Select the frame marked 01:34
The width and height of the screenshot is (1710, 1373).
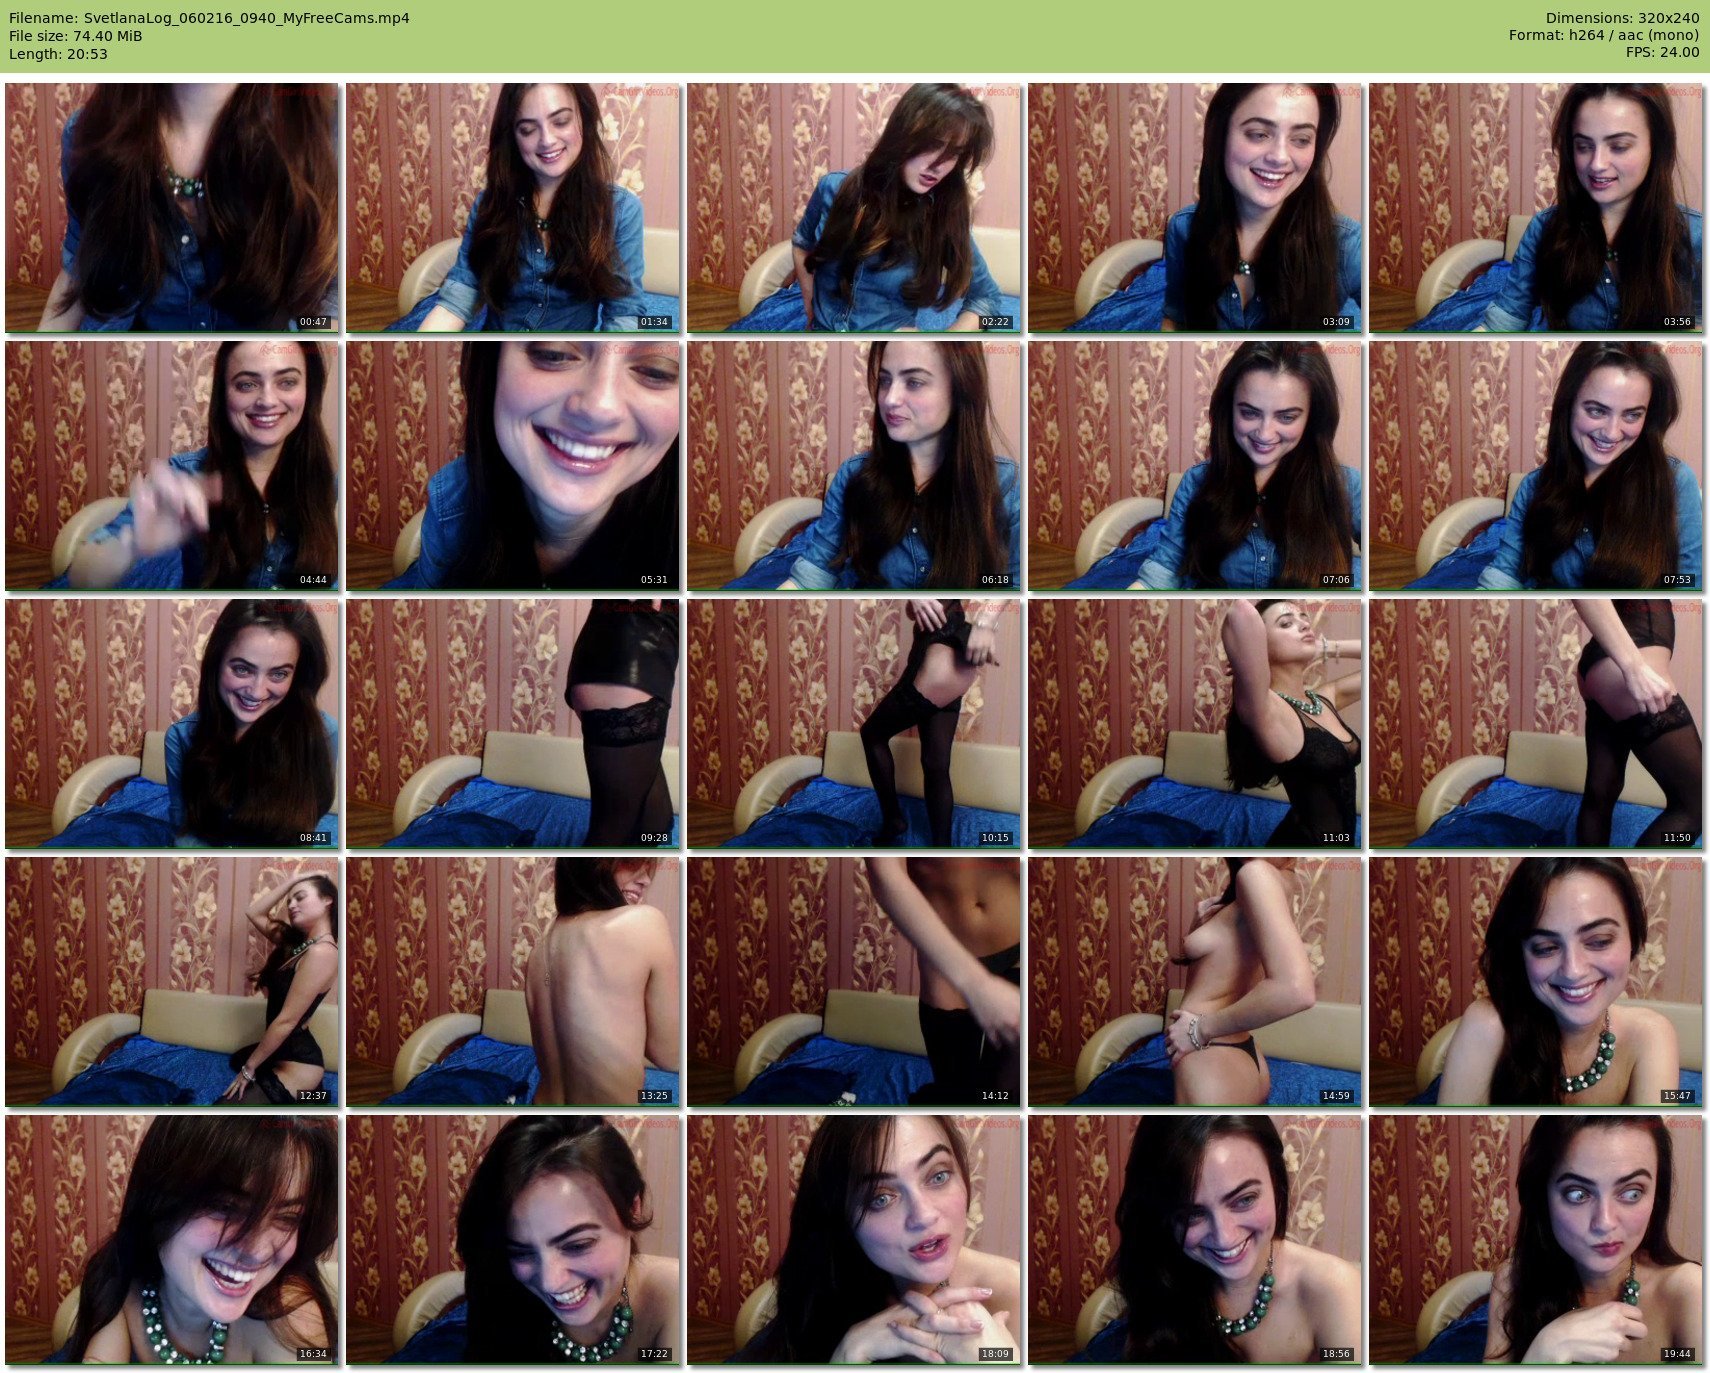pyautogui.click(x=513, y=207)
